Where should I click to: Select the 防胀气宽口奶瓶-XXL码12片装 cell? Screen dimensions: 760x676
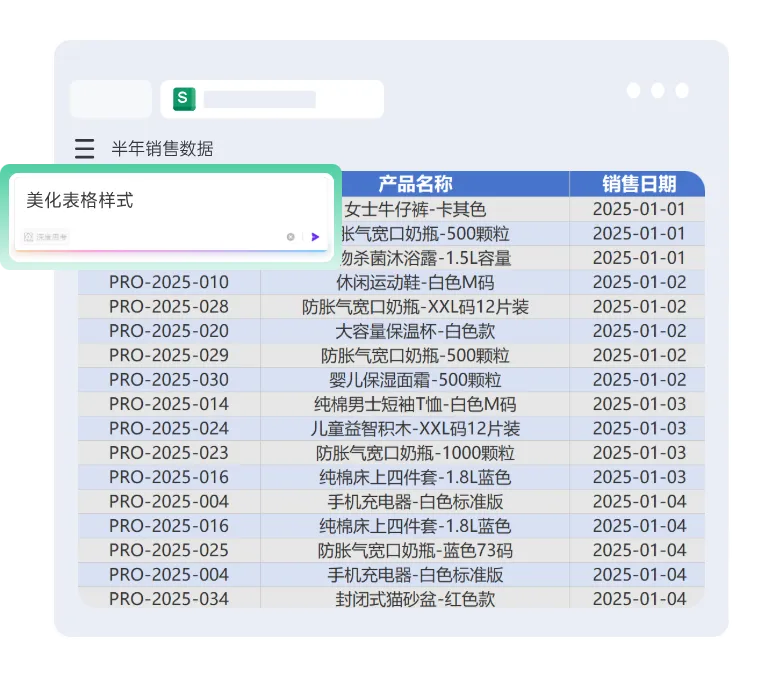tap(415, 307)
